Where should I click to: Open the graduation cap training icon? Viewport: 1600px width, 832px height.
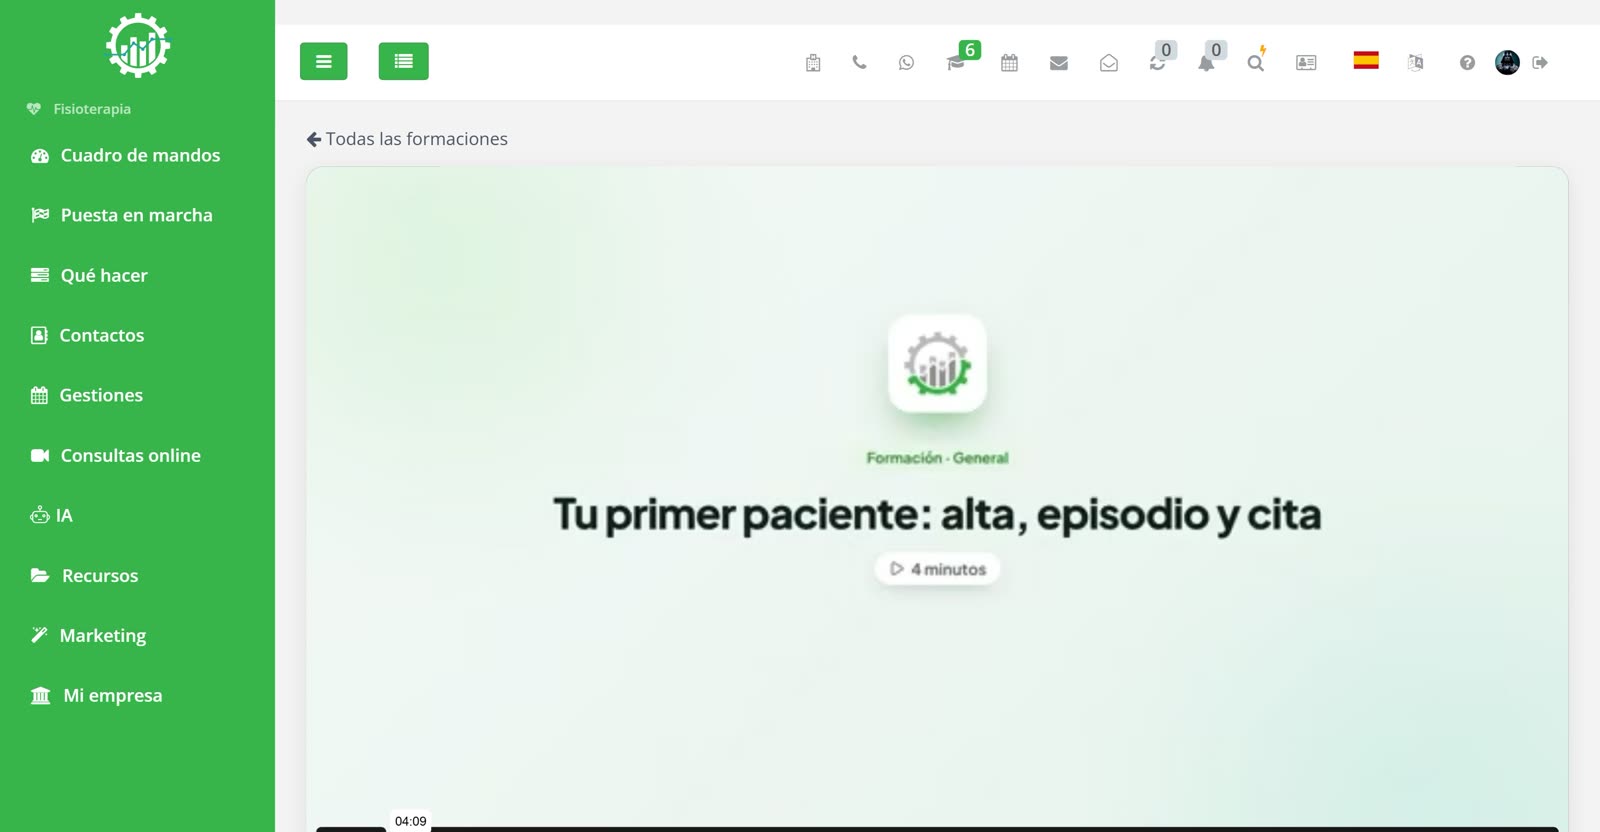coord(956,63)
